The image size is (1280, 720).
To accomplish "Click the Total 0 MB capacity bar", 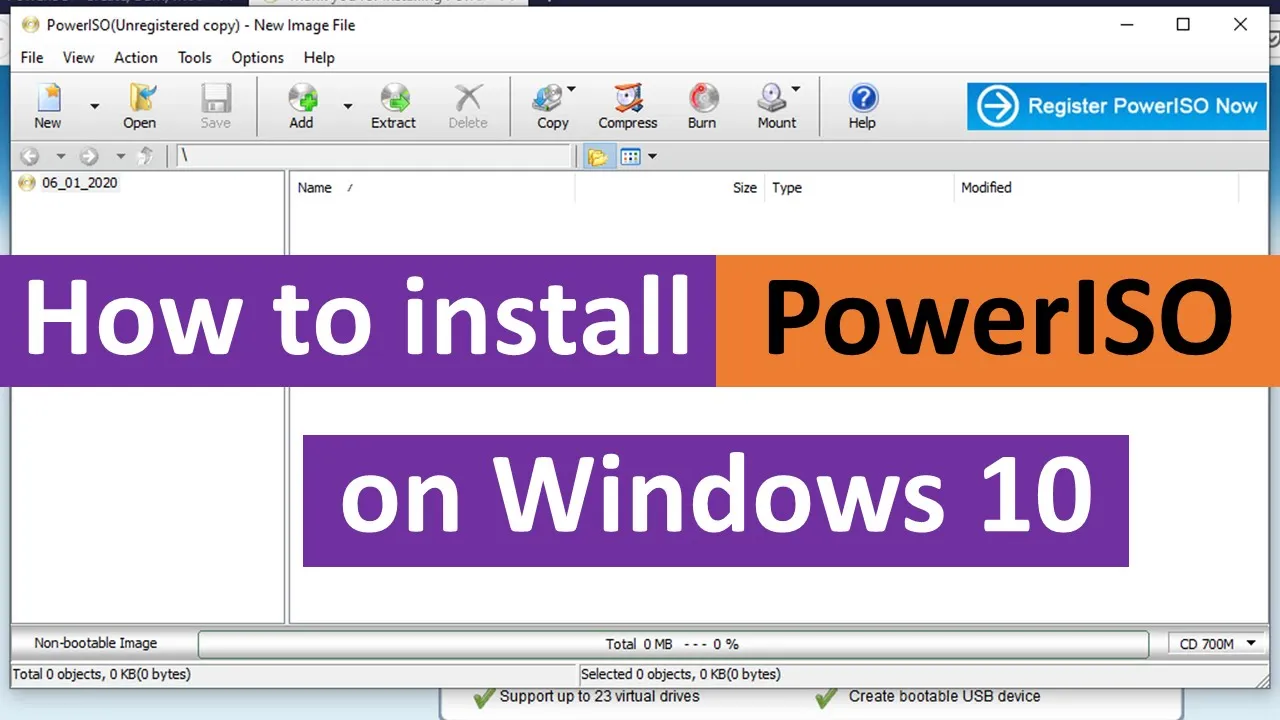I will 673,644.
